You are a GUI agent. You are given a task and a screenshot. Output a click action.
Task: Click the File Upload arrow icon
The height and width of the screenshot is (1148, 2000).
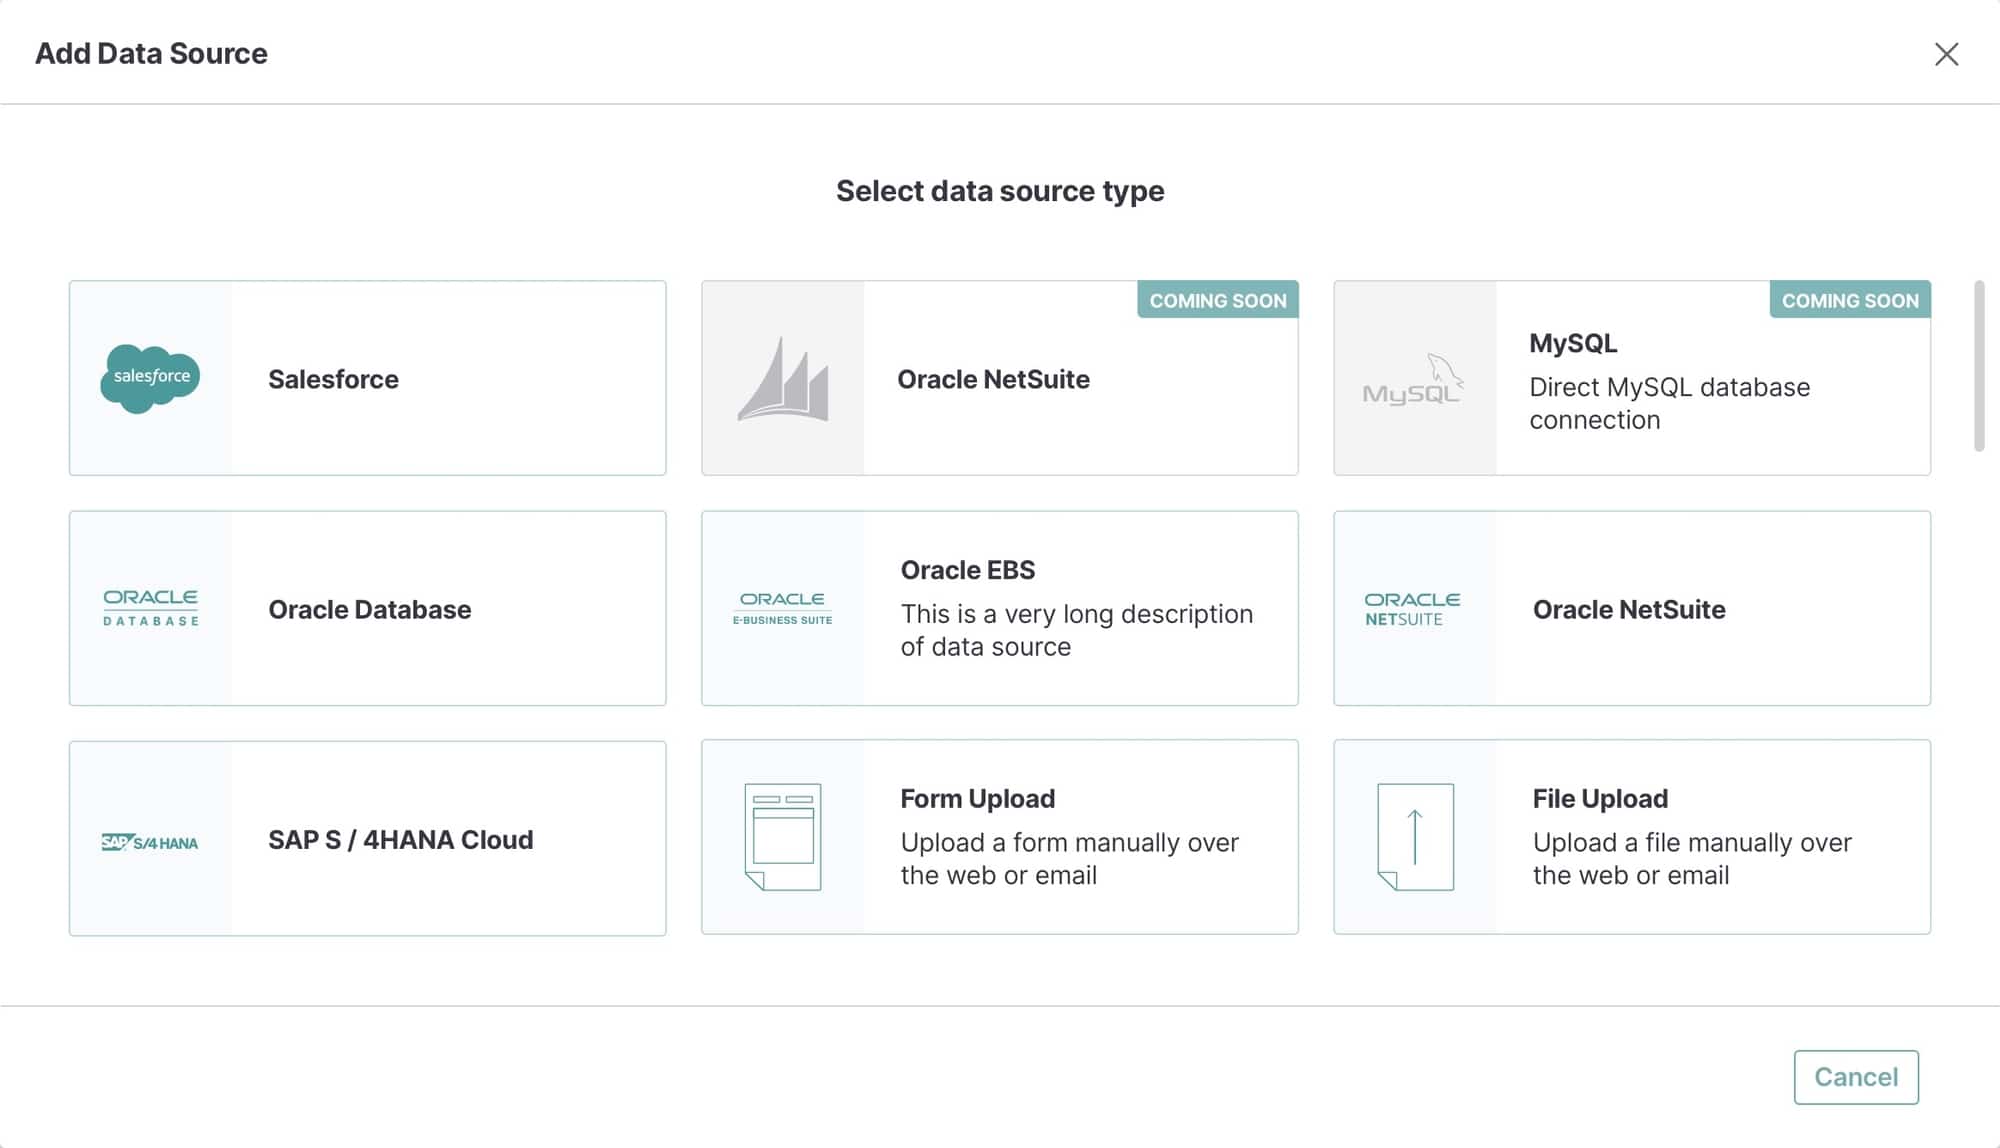coord(1415,836)
